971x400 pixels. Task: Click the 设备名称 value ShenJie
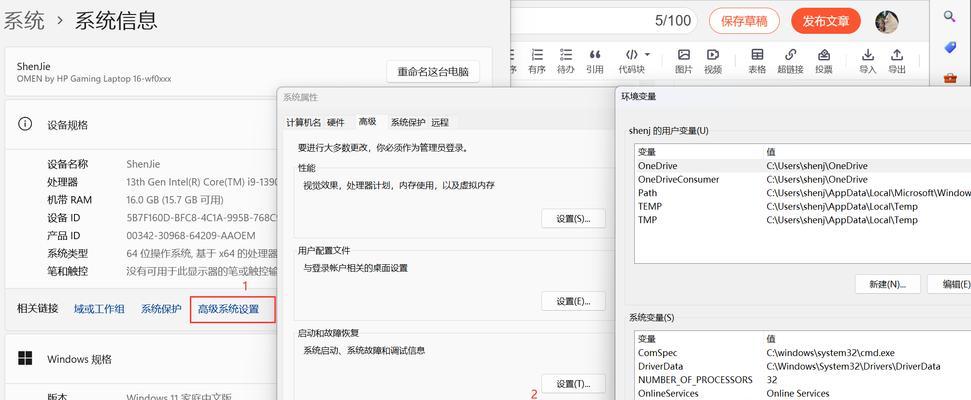(143, 164)
